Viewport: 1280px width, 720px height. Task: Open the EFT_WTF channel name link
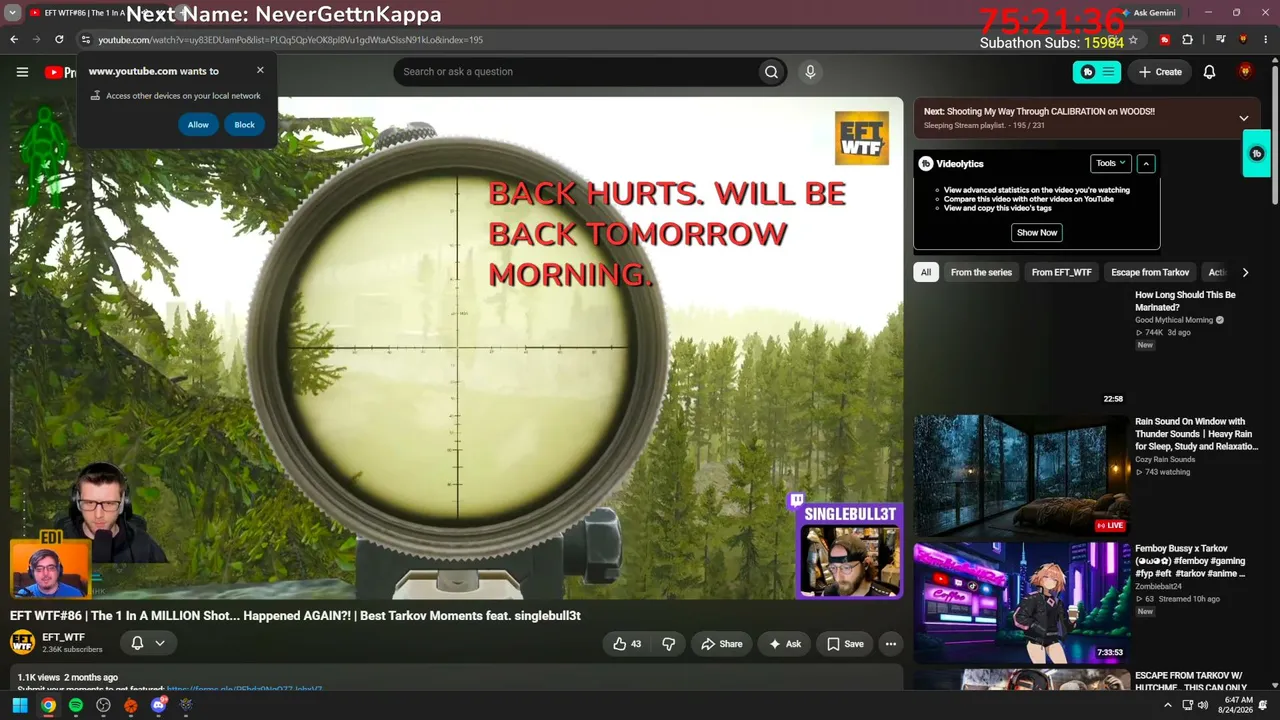pyautogui.click(x=63, y=637)
